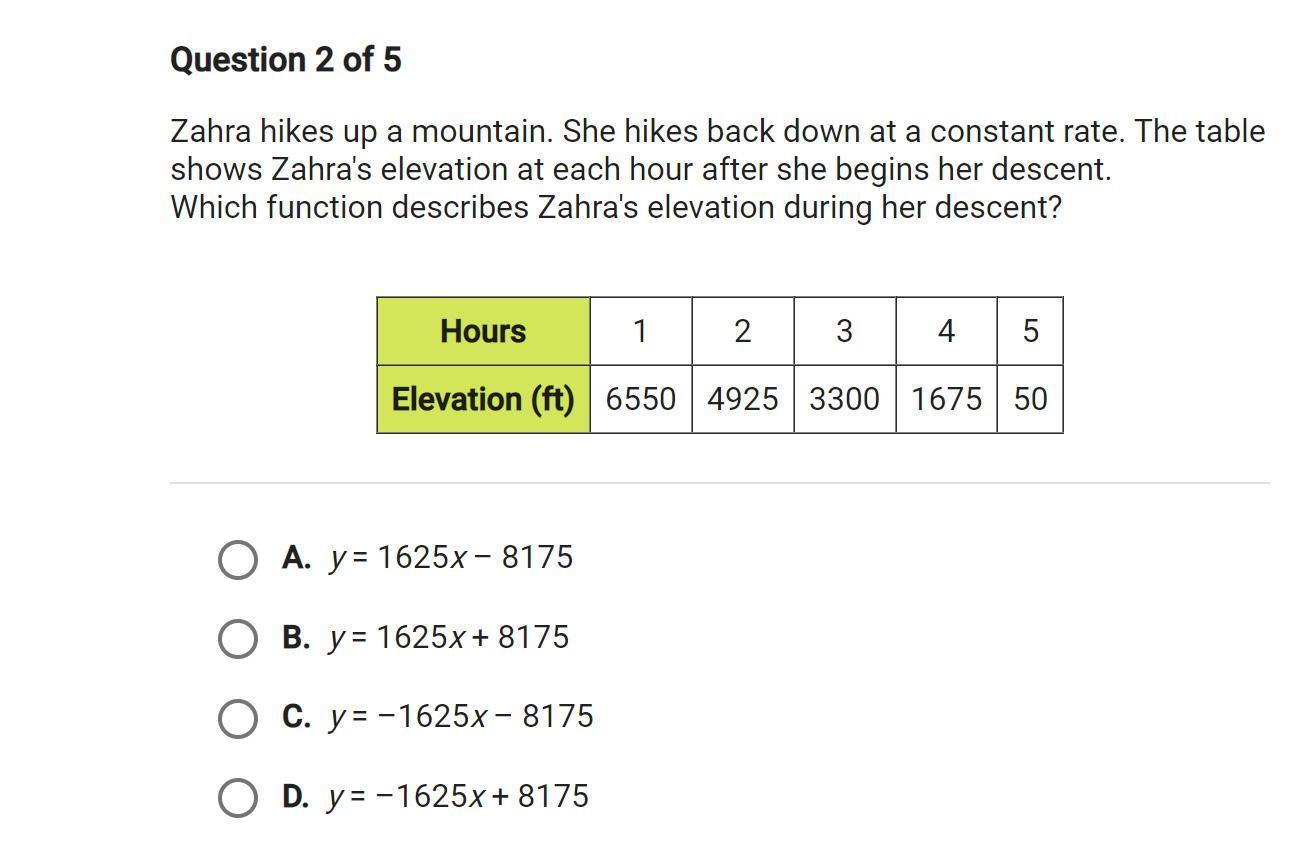Choose the radio circle for option B
Image resolution: width=1304 pixels, height=862 pixels.
pos(237,639)
